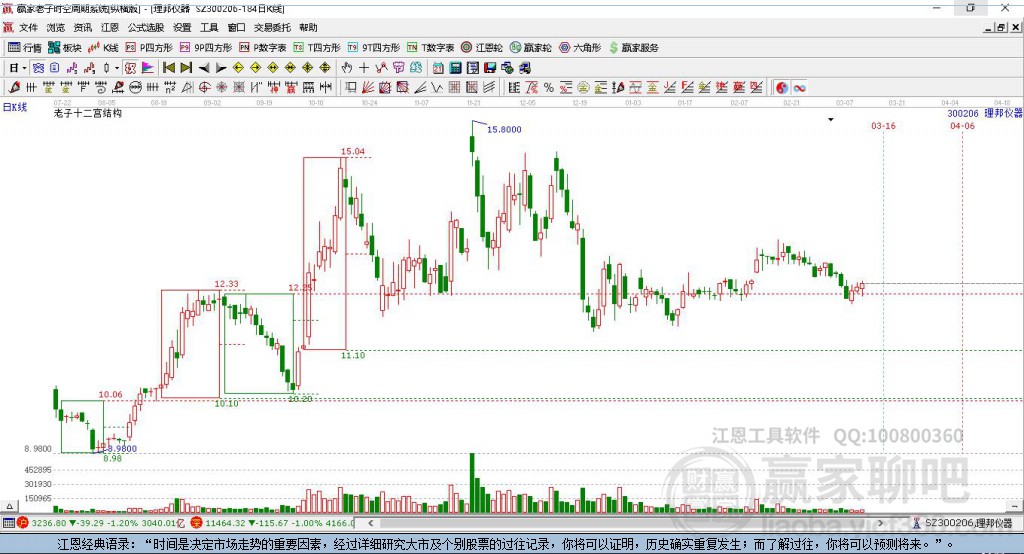Click the first yellow diamond arrow icon

coord(238,67)
